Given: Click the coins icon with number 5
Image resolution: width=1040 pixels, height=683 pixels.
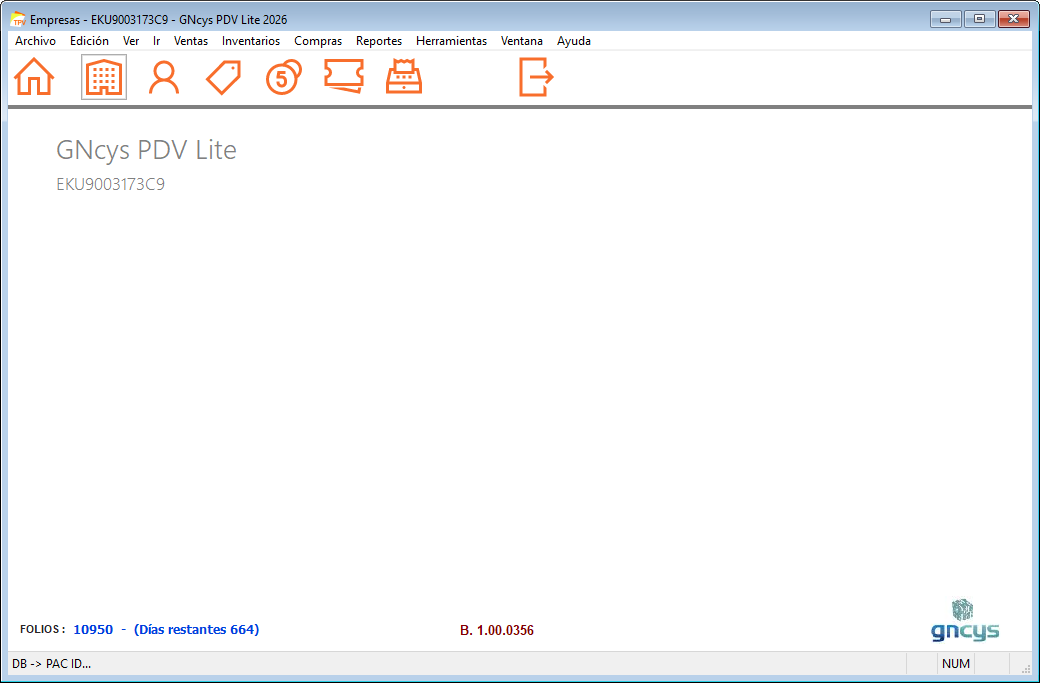Looking at the screenshot, I should click(284, 78).
